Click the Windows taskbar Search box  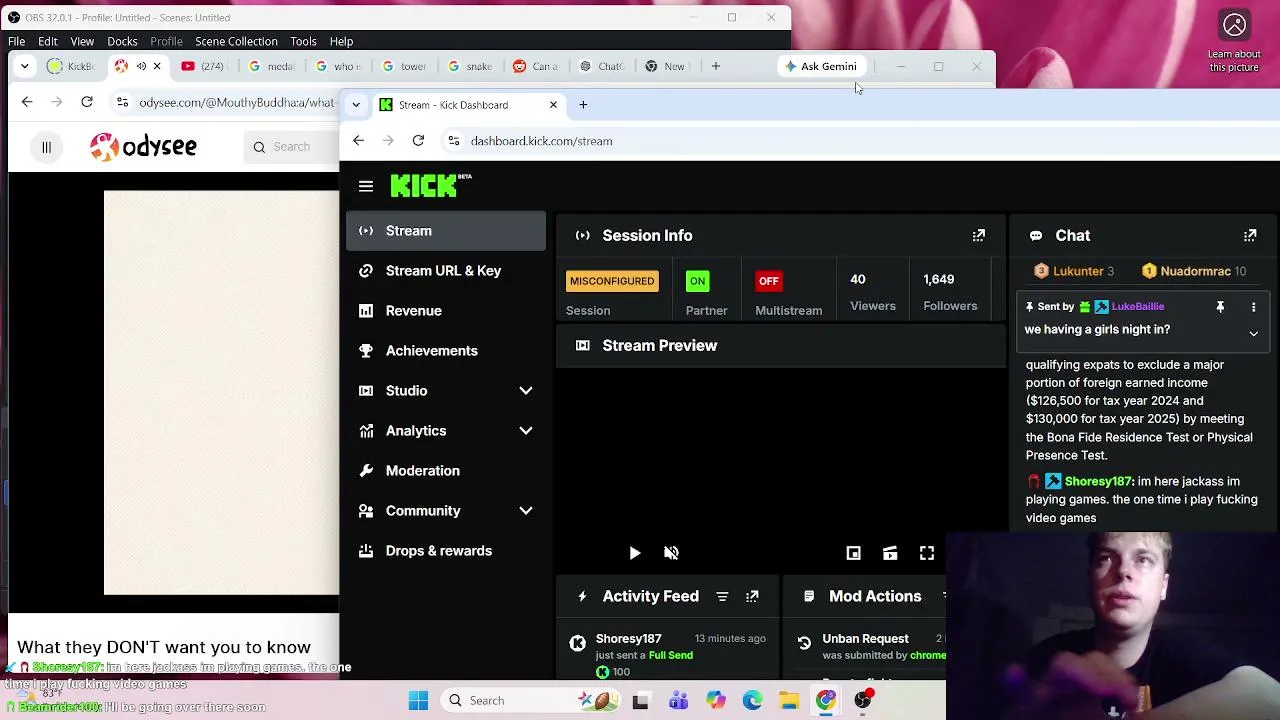pyautogui.click(x=530, y=701)
